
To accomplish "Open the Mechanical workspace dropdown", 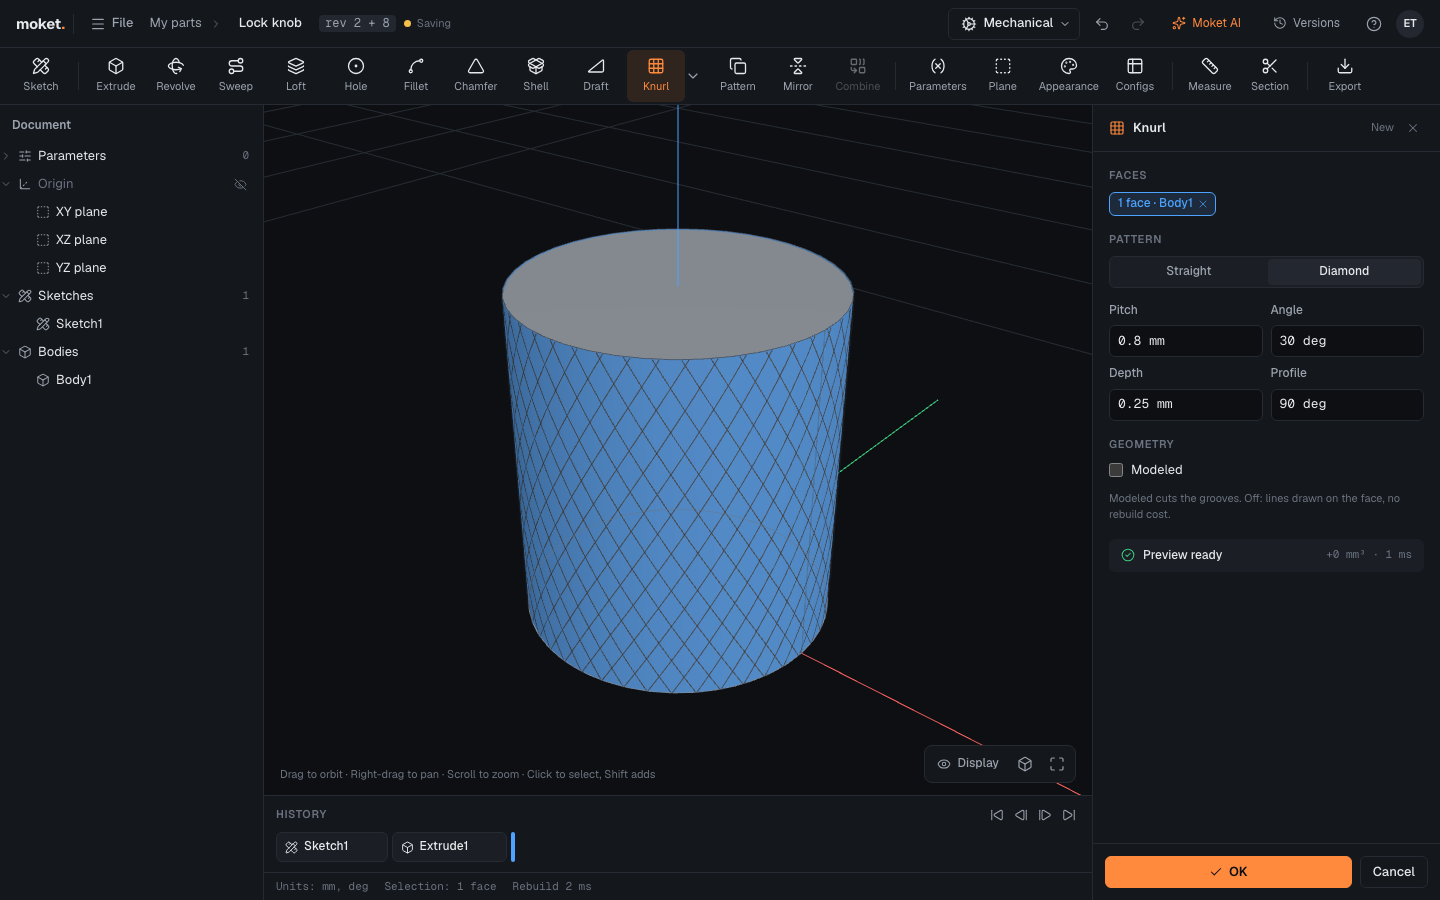I will point(1014,23).
